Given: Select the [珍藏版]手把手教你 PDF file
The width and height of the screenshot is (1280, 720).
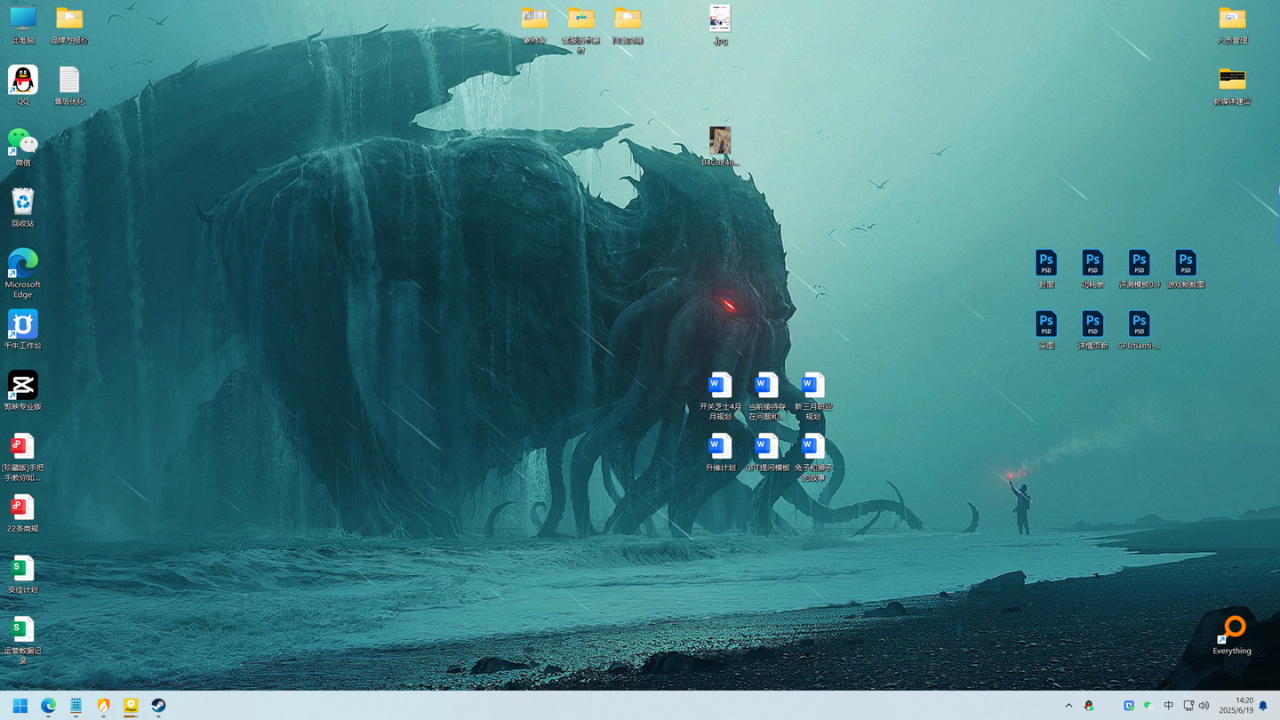Looking at the screenshot, I should click(23, 456).
